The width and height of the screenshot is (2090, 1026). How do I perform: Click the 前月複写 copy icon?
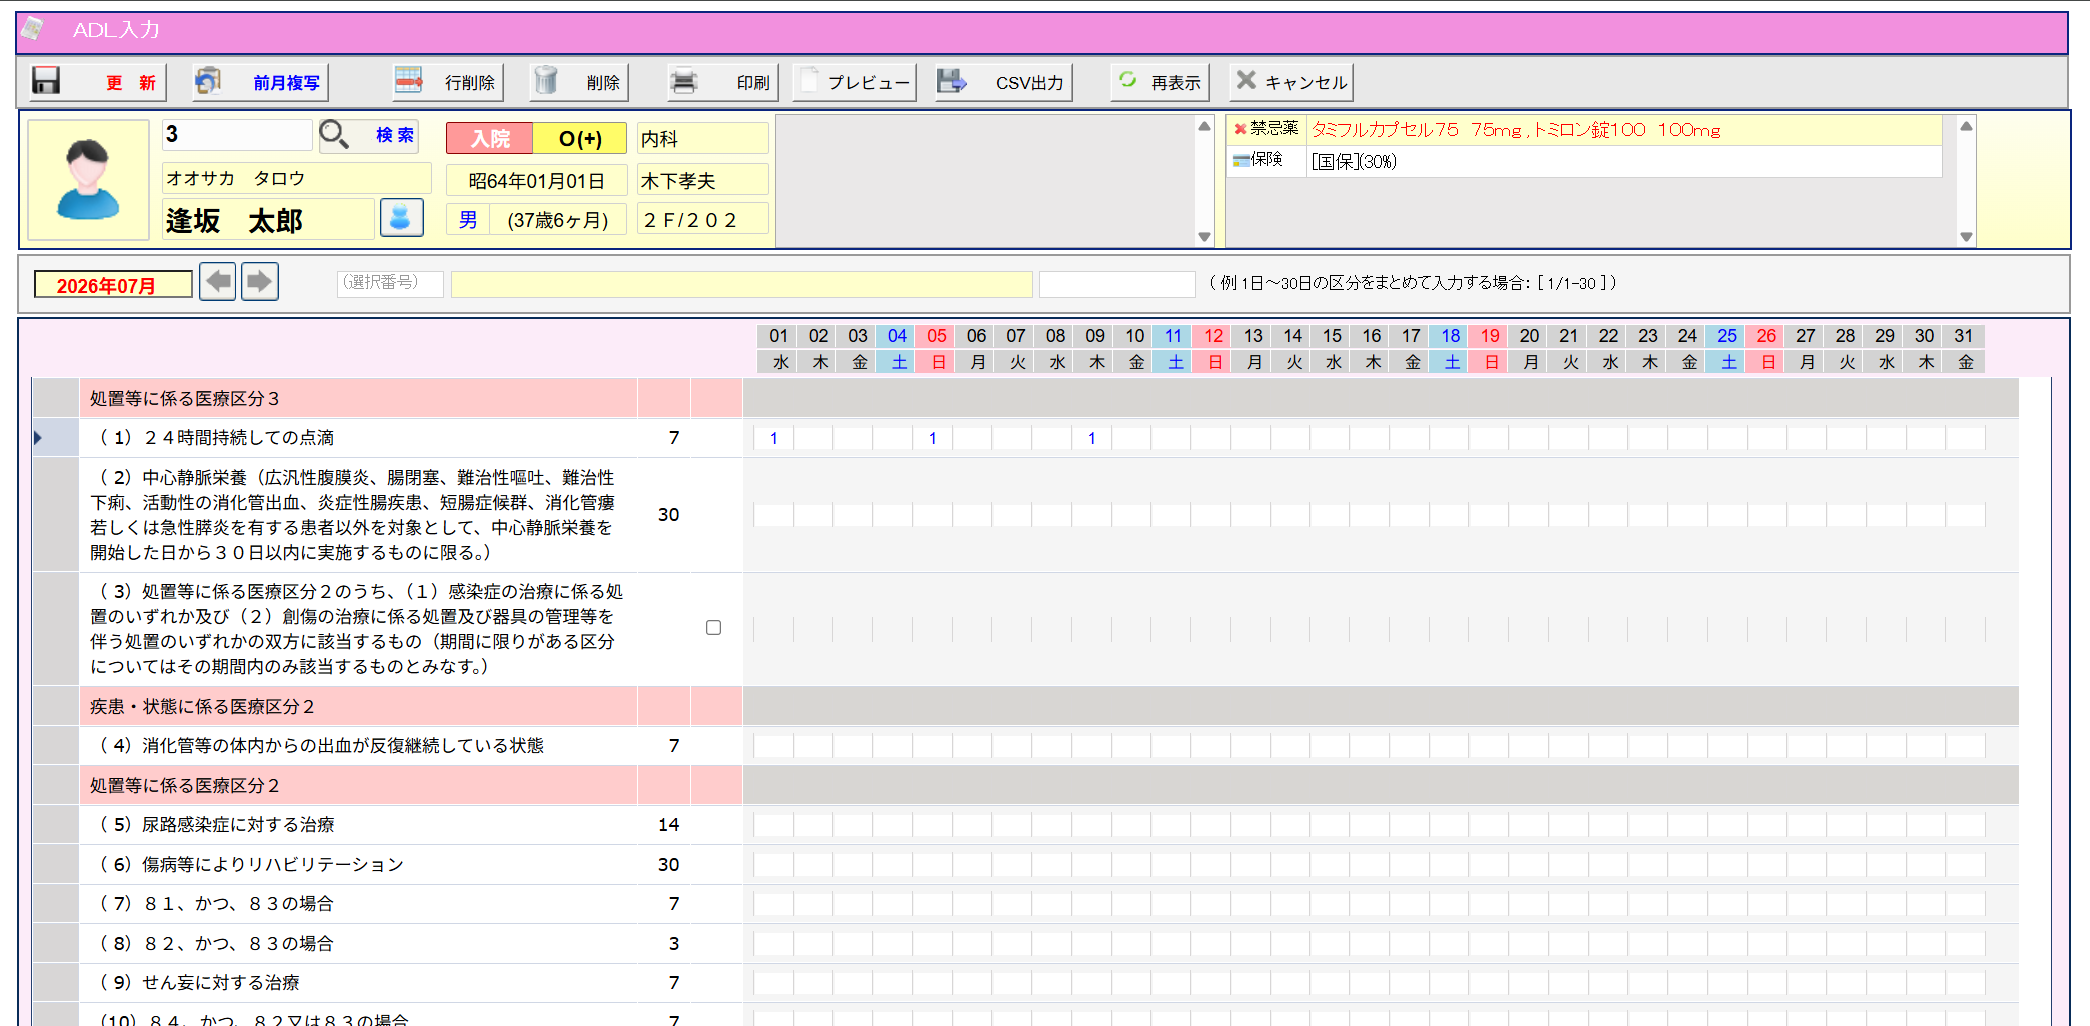[208, 81]
